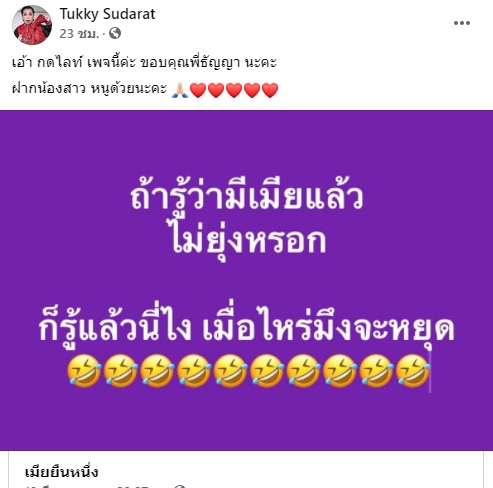The image size is (493, 488).
Task: Open the post options three-dots menu
Action: (462, 23)
